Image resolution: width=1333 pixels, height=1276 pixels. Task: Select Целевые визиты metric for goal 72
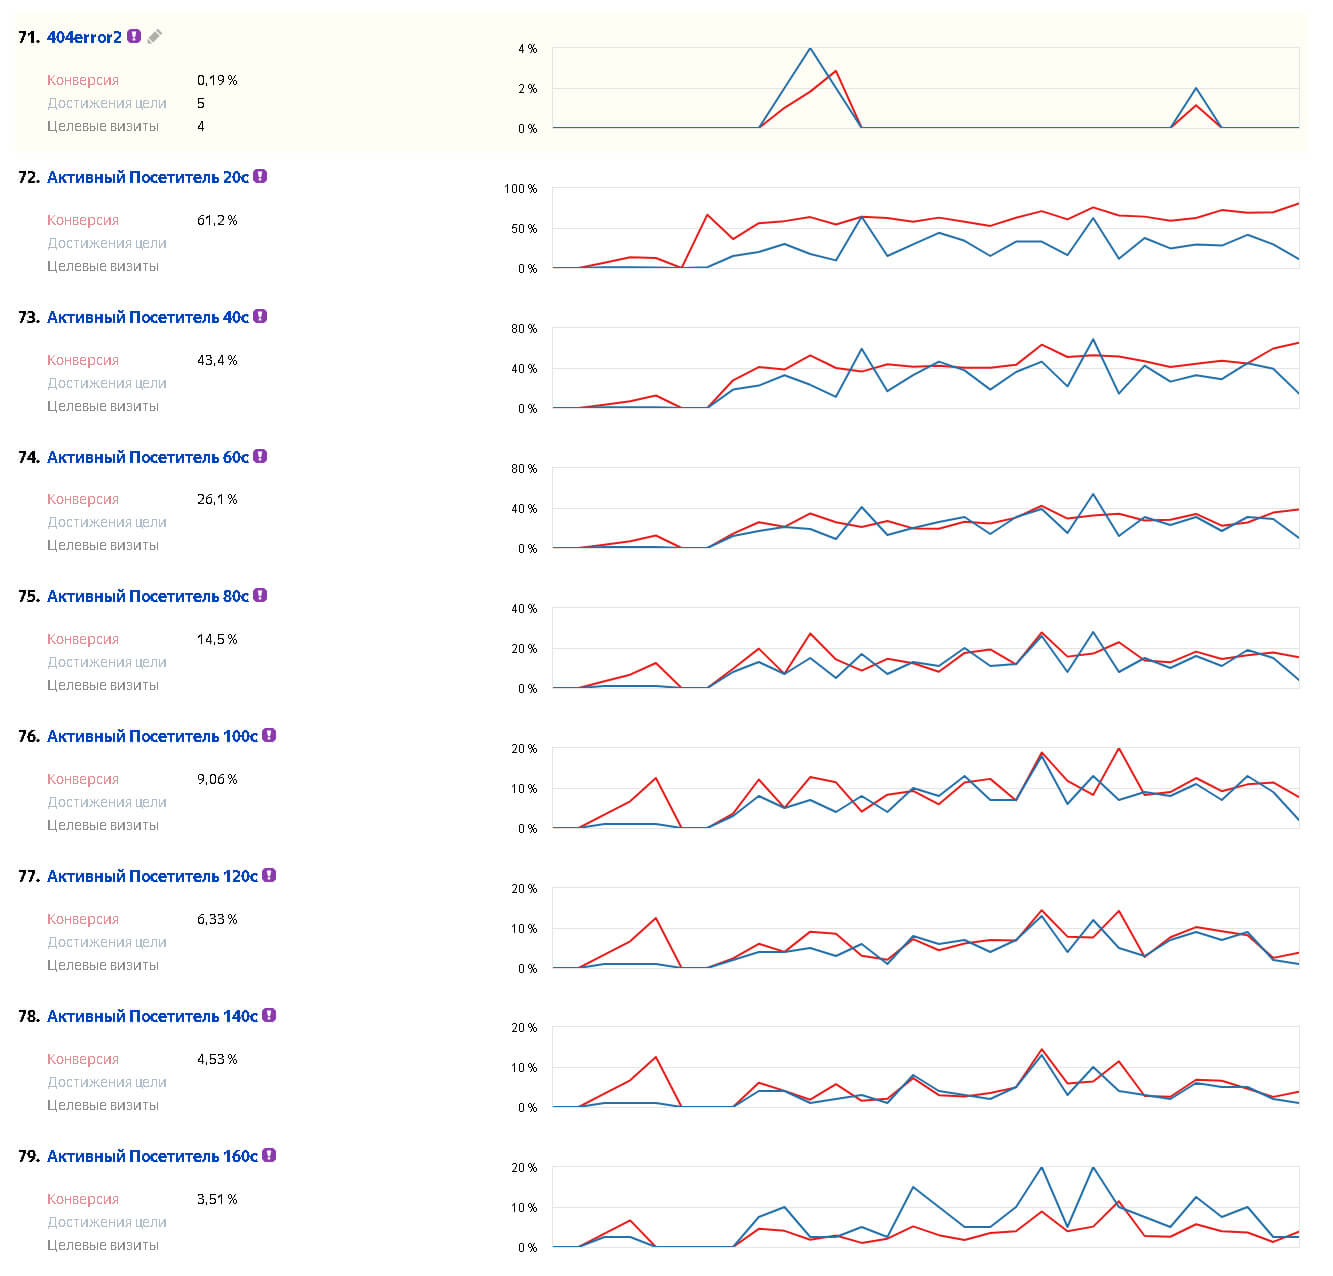(103, 266)
